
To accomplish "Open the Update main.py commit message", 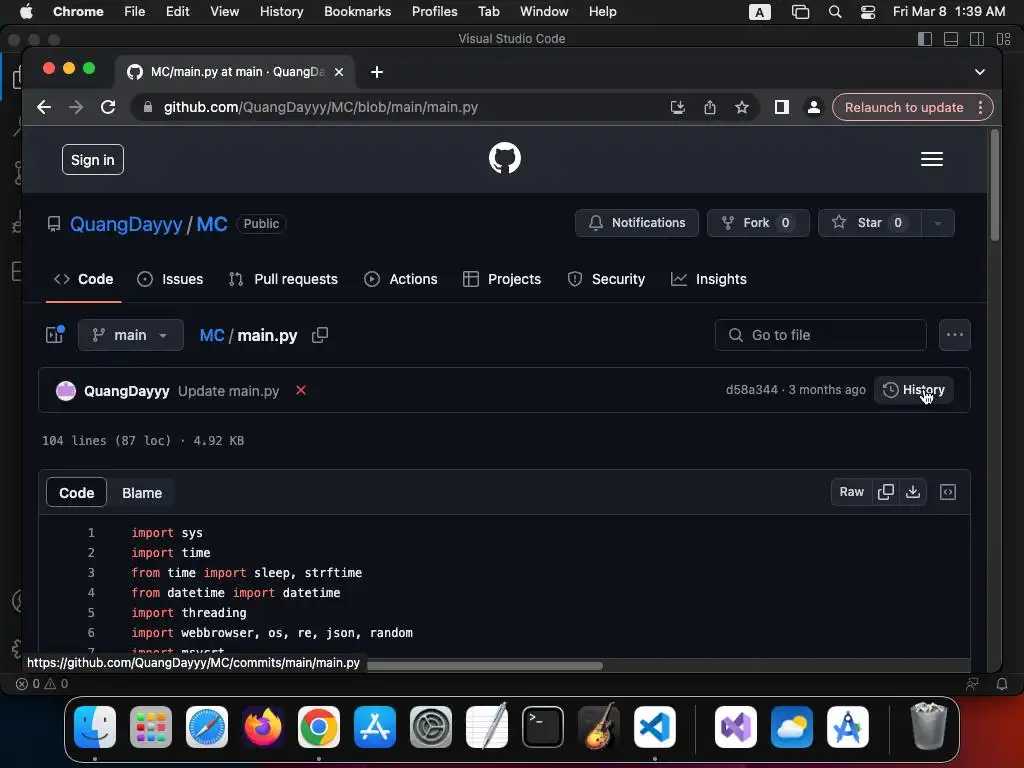I will click(229, 391).
